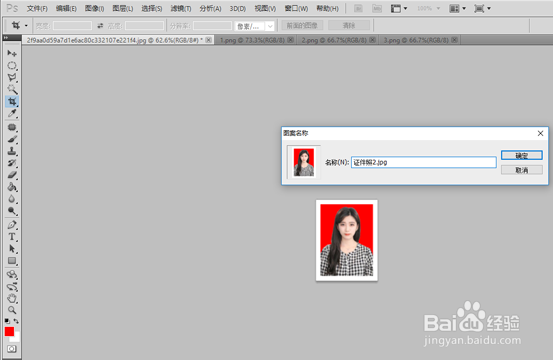553x360 pixels.
Task: Select the Zoom tool
Action: (x=12, y=310)
